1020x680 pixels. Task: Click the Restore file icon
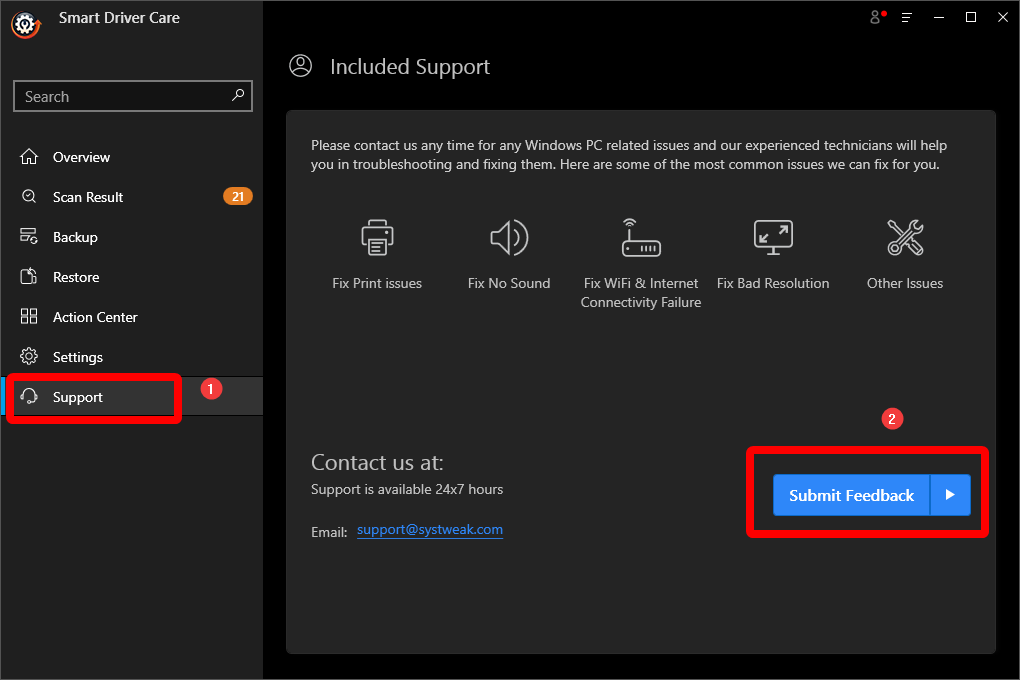[x=29, y=277]
